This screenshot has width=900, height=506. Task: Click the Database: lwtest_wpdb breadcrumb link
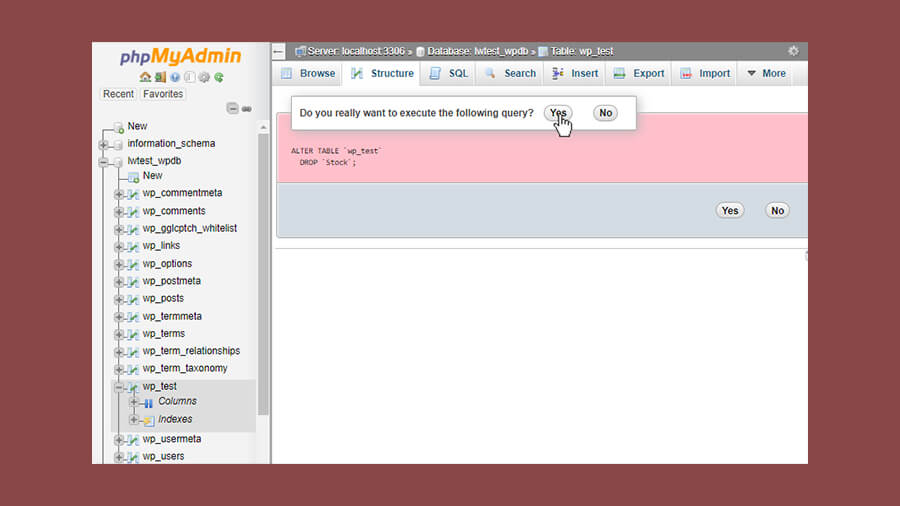[x=478, y=51]
